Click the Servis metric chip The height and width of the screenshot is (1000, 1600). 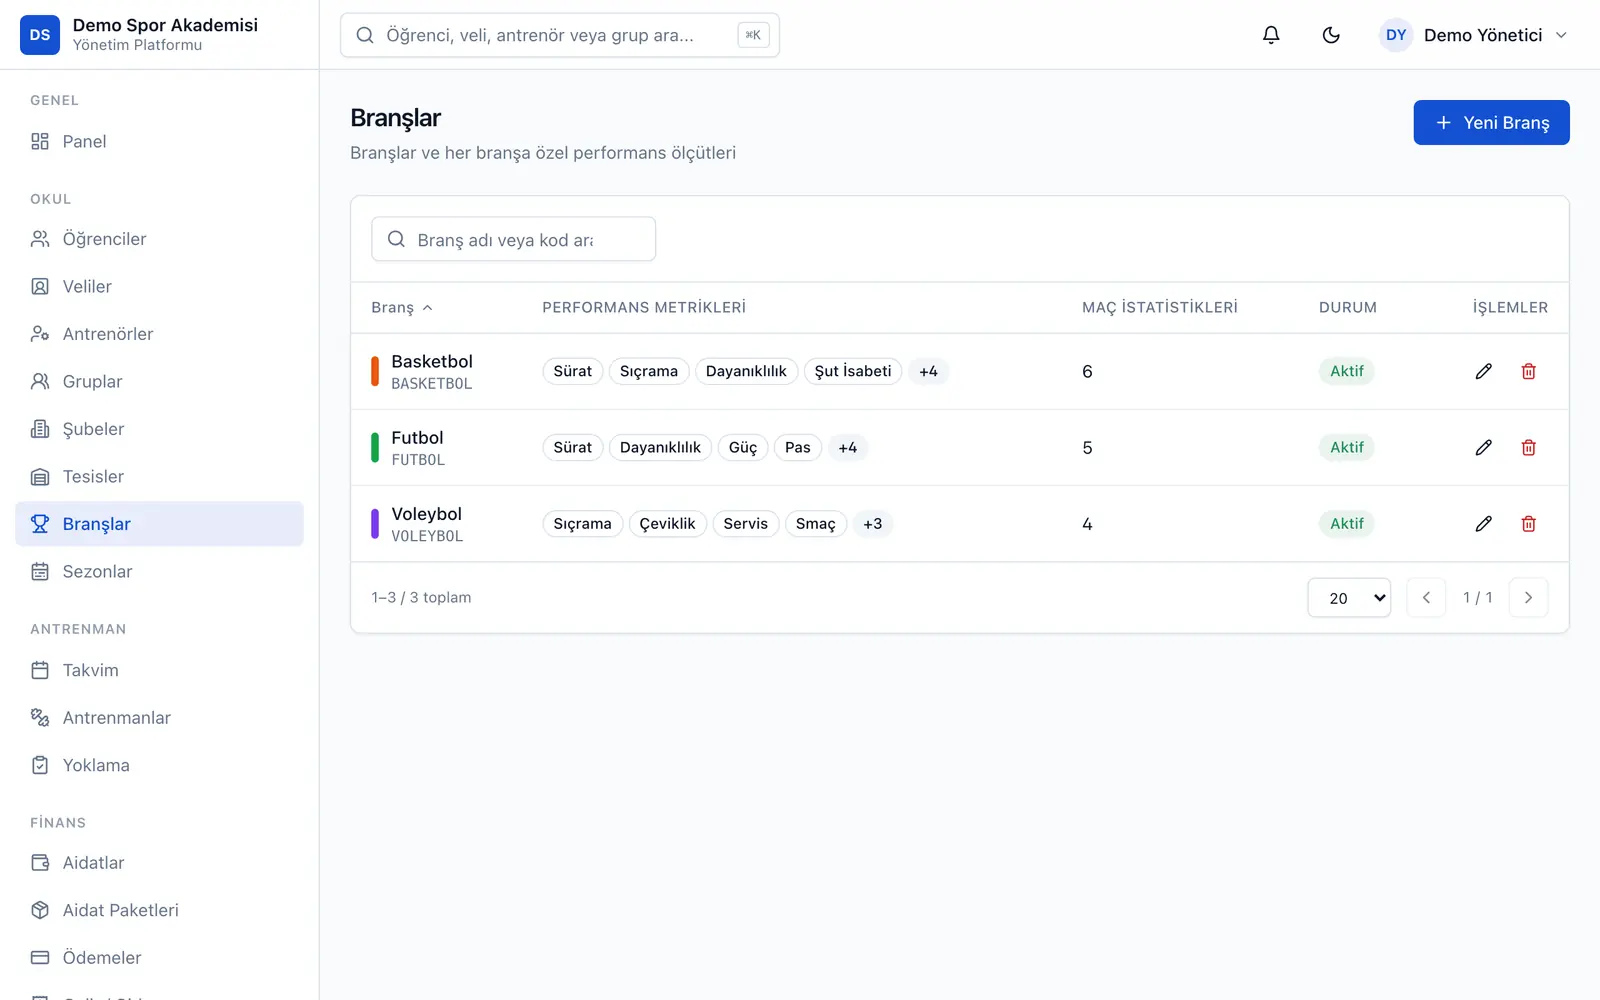[746, 523]
